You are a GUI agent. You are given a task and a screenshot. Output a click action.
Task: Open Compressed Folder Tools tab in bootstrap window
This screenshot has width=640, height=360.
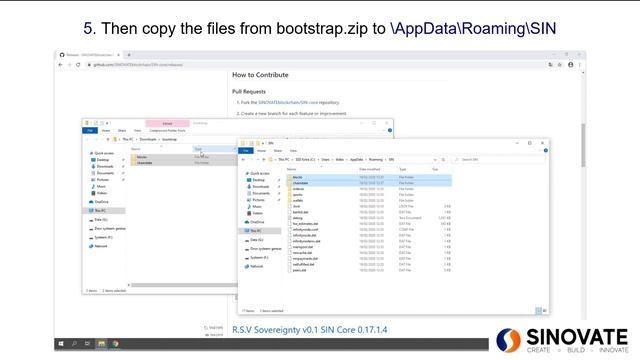(167, 131)
